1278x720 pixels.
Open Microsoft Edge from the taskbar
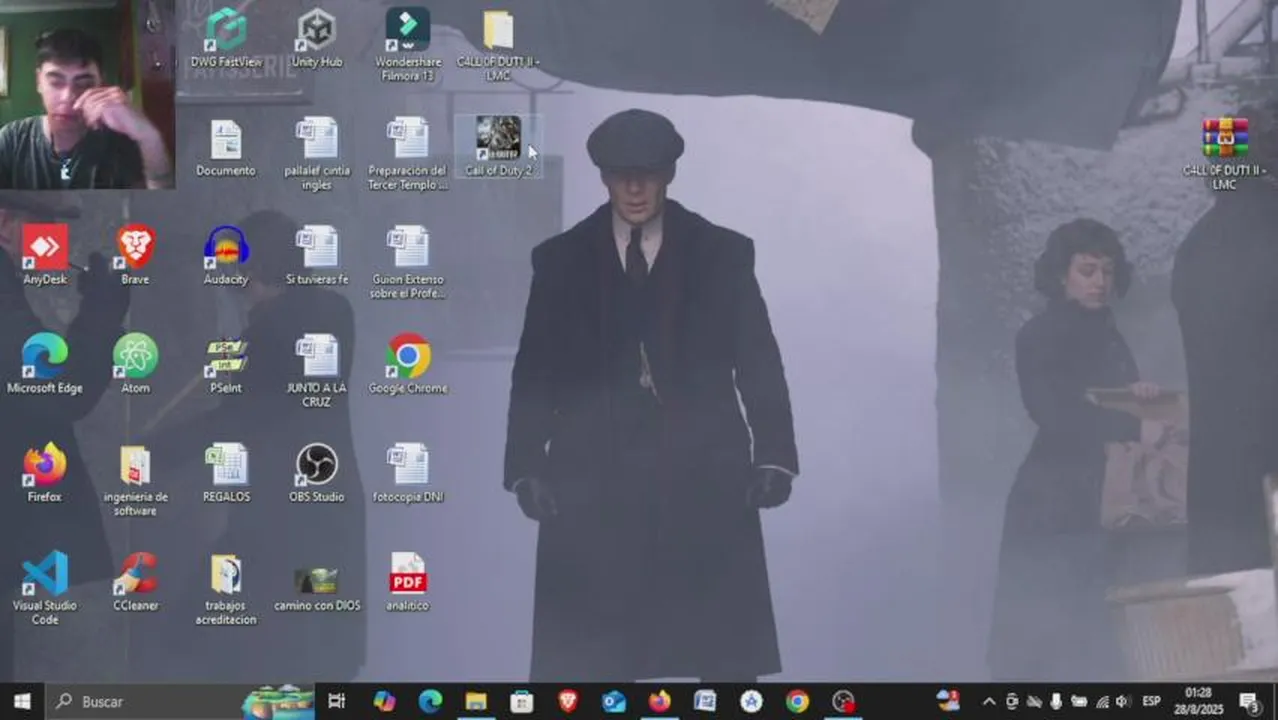click(430, 701)
